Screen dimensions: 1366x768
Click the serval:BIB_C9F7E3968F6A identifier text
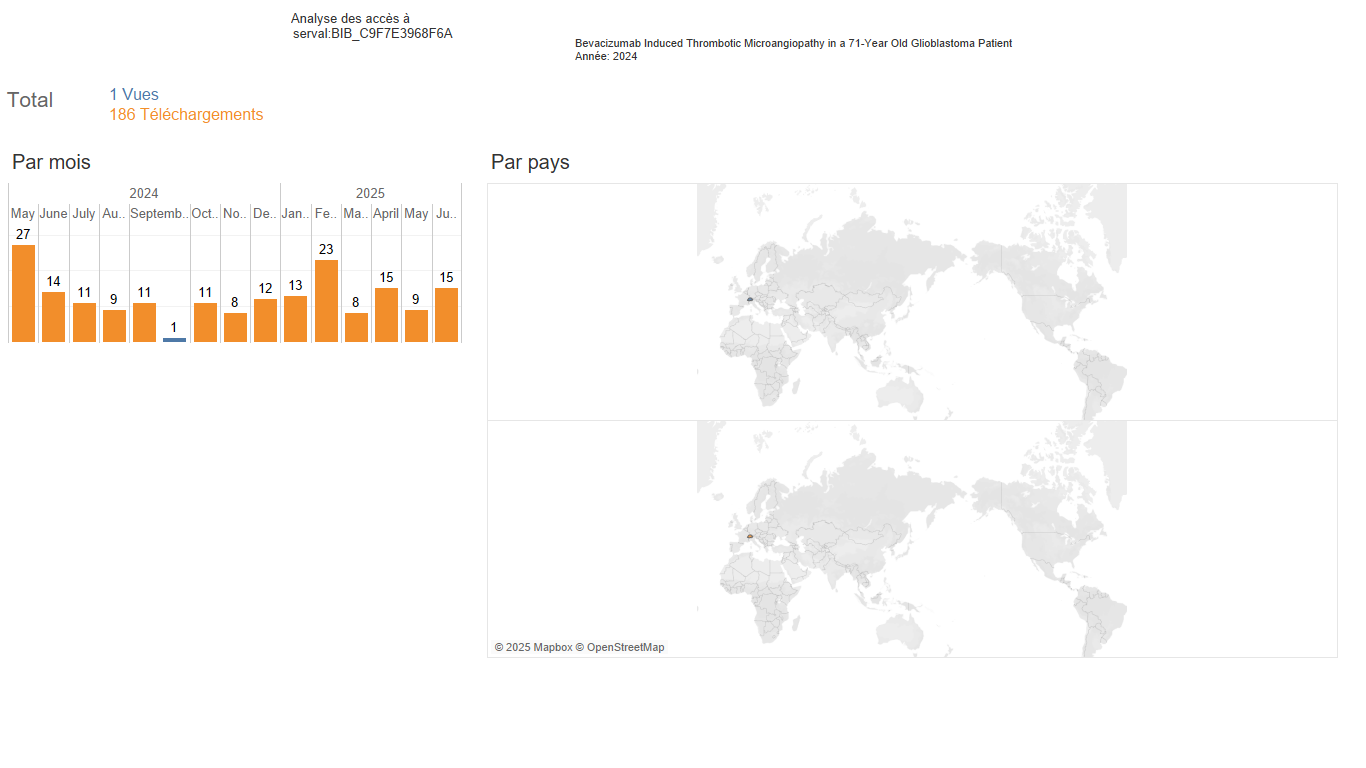[x=373, y=33]
